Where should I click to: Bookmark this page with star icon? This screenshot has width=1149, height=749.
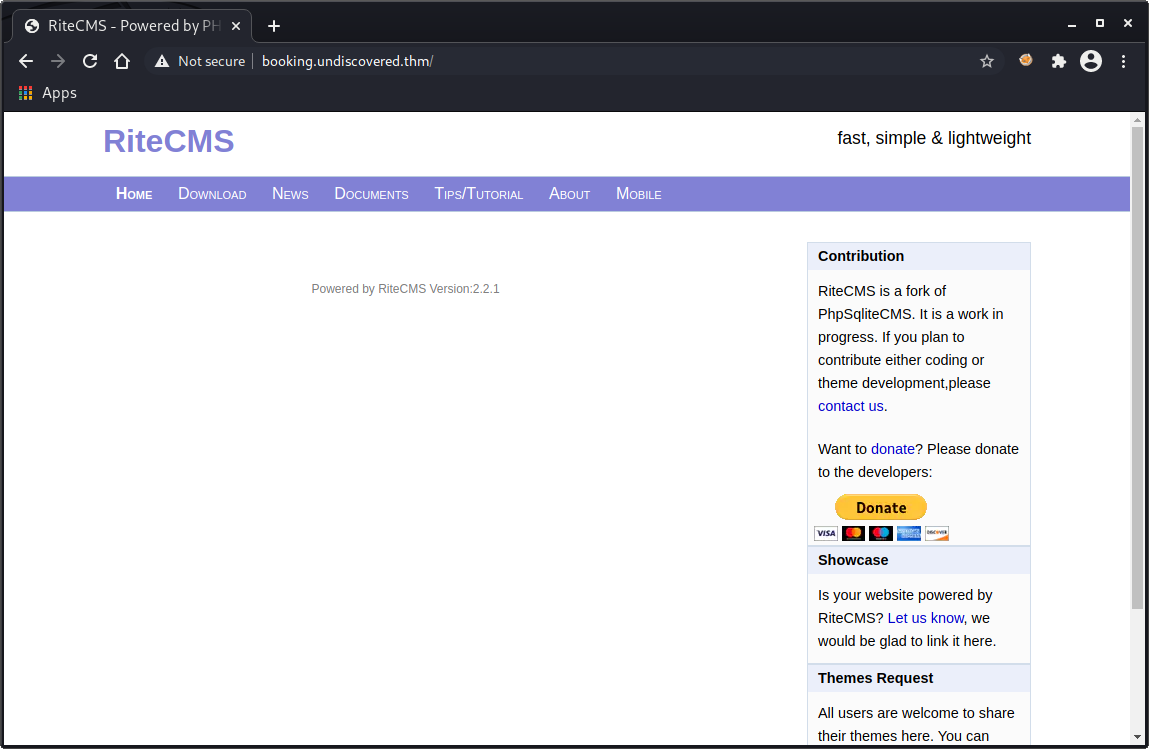(x=987, y=61)
